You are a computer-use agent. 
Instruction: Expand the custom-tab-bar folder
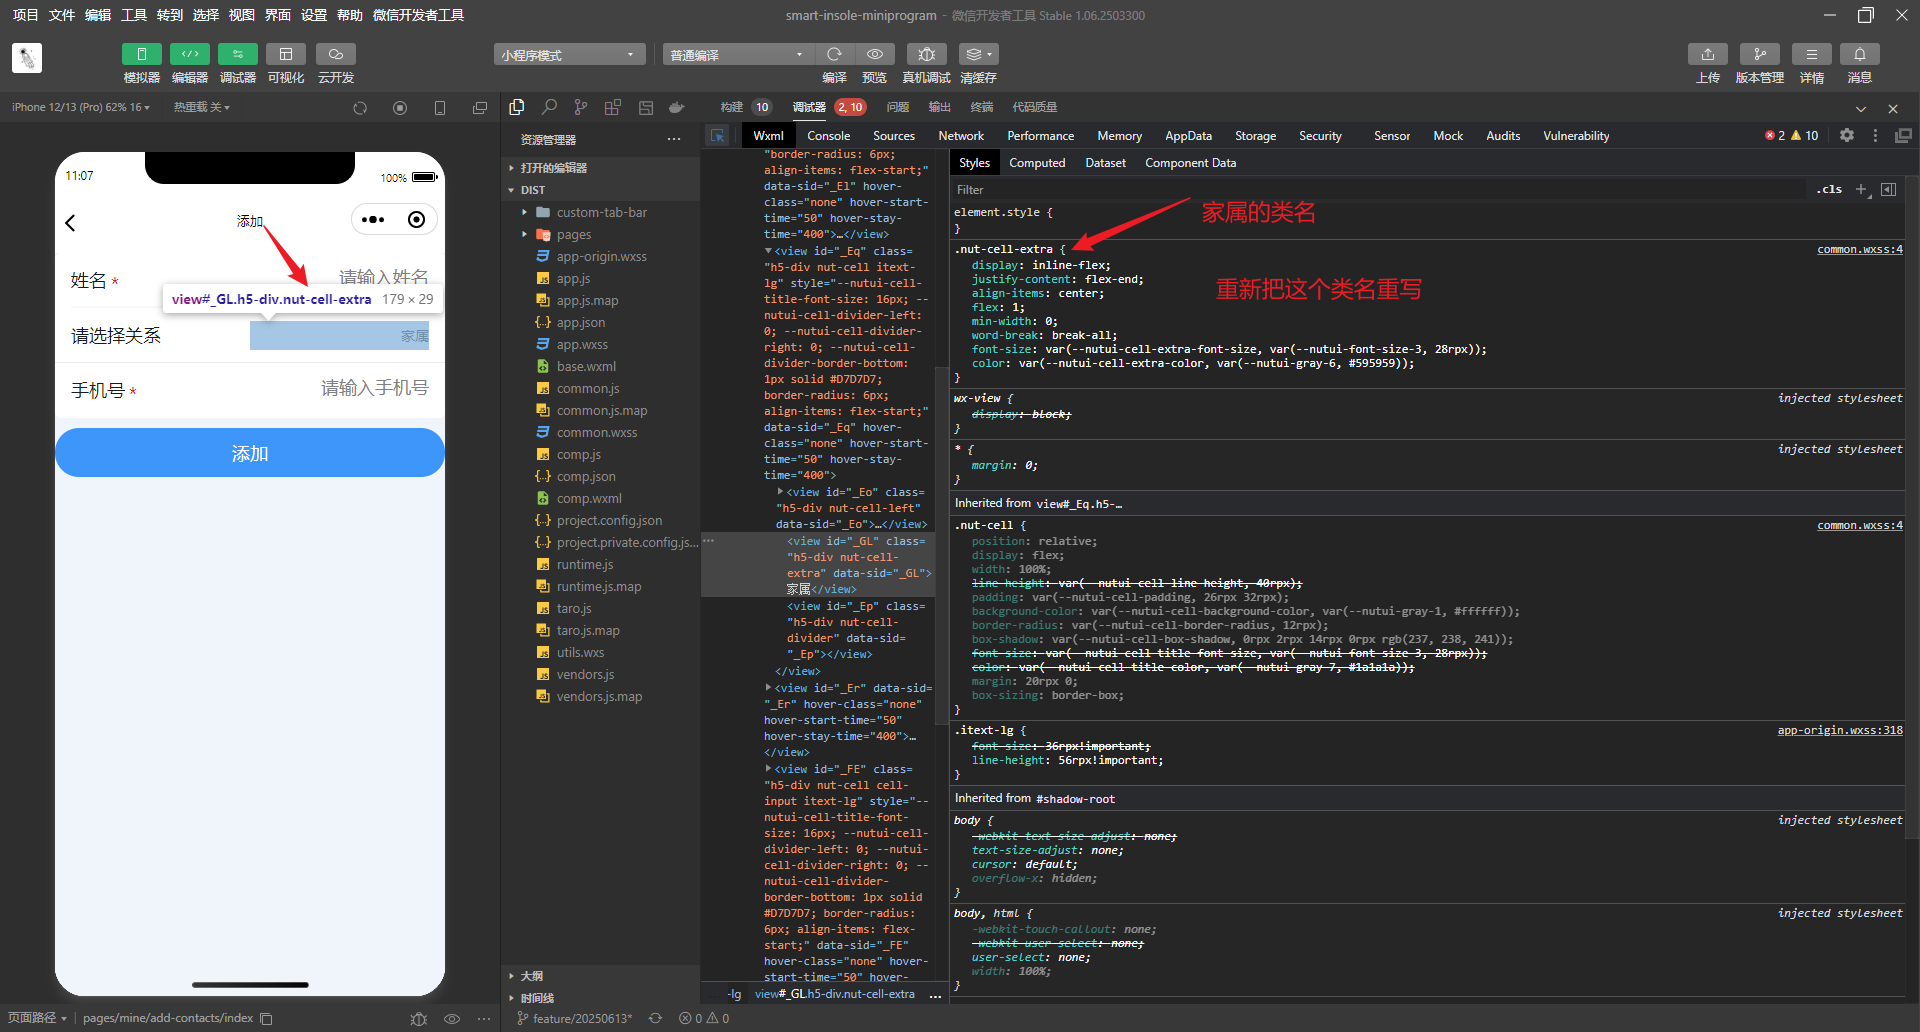601,212
